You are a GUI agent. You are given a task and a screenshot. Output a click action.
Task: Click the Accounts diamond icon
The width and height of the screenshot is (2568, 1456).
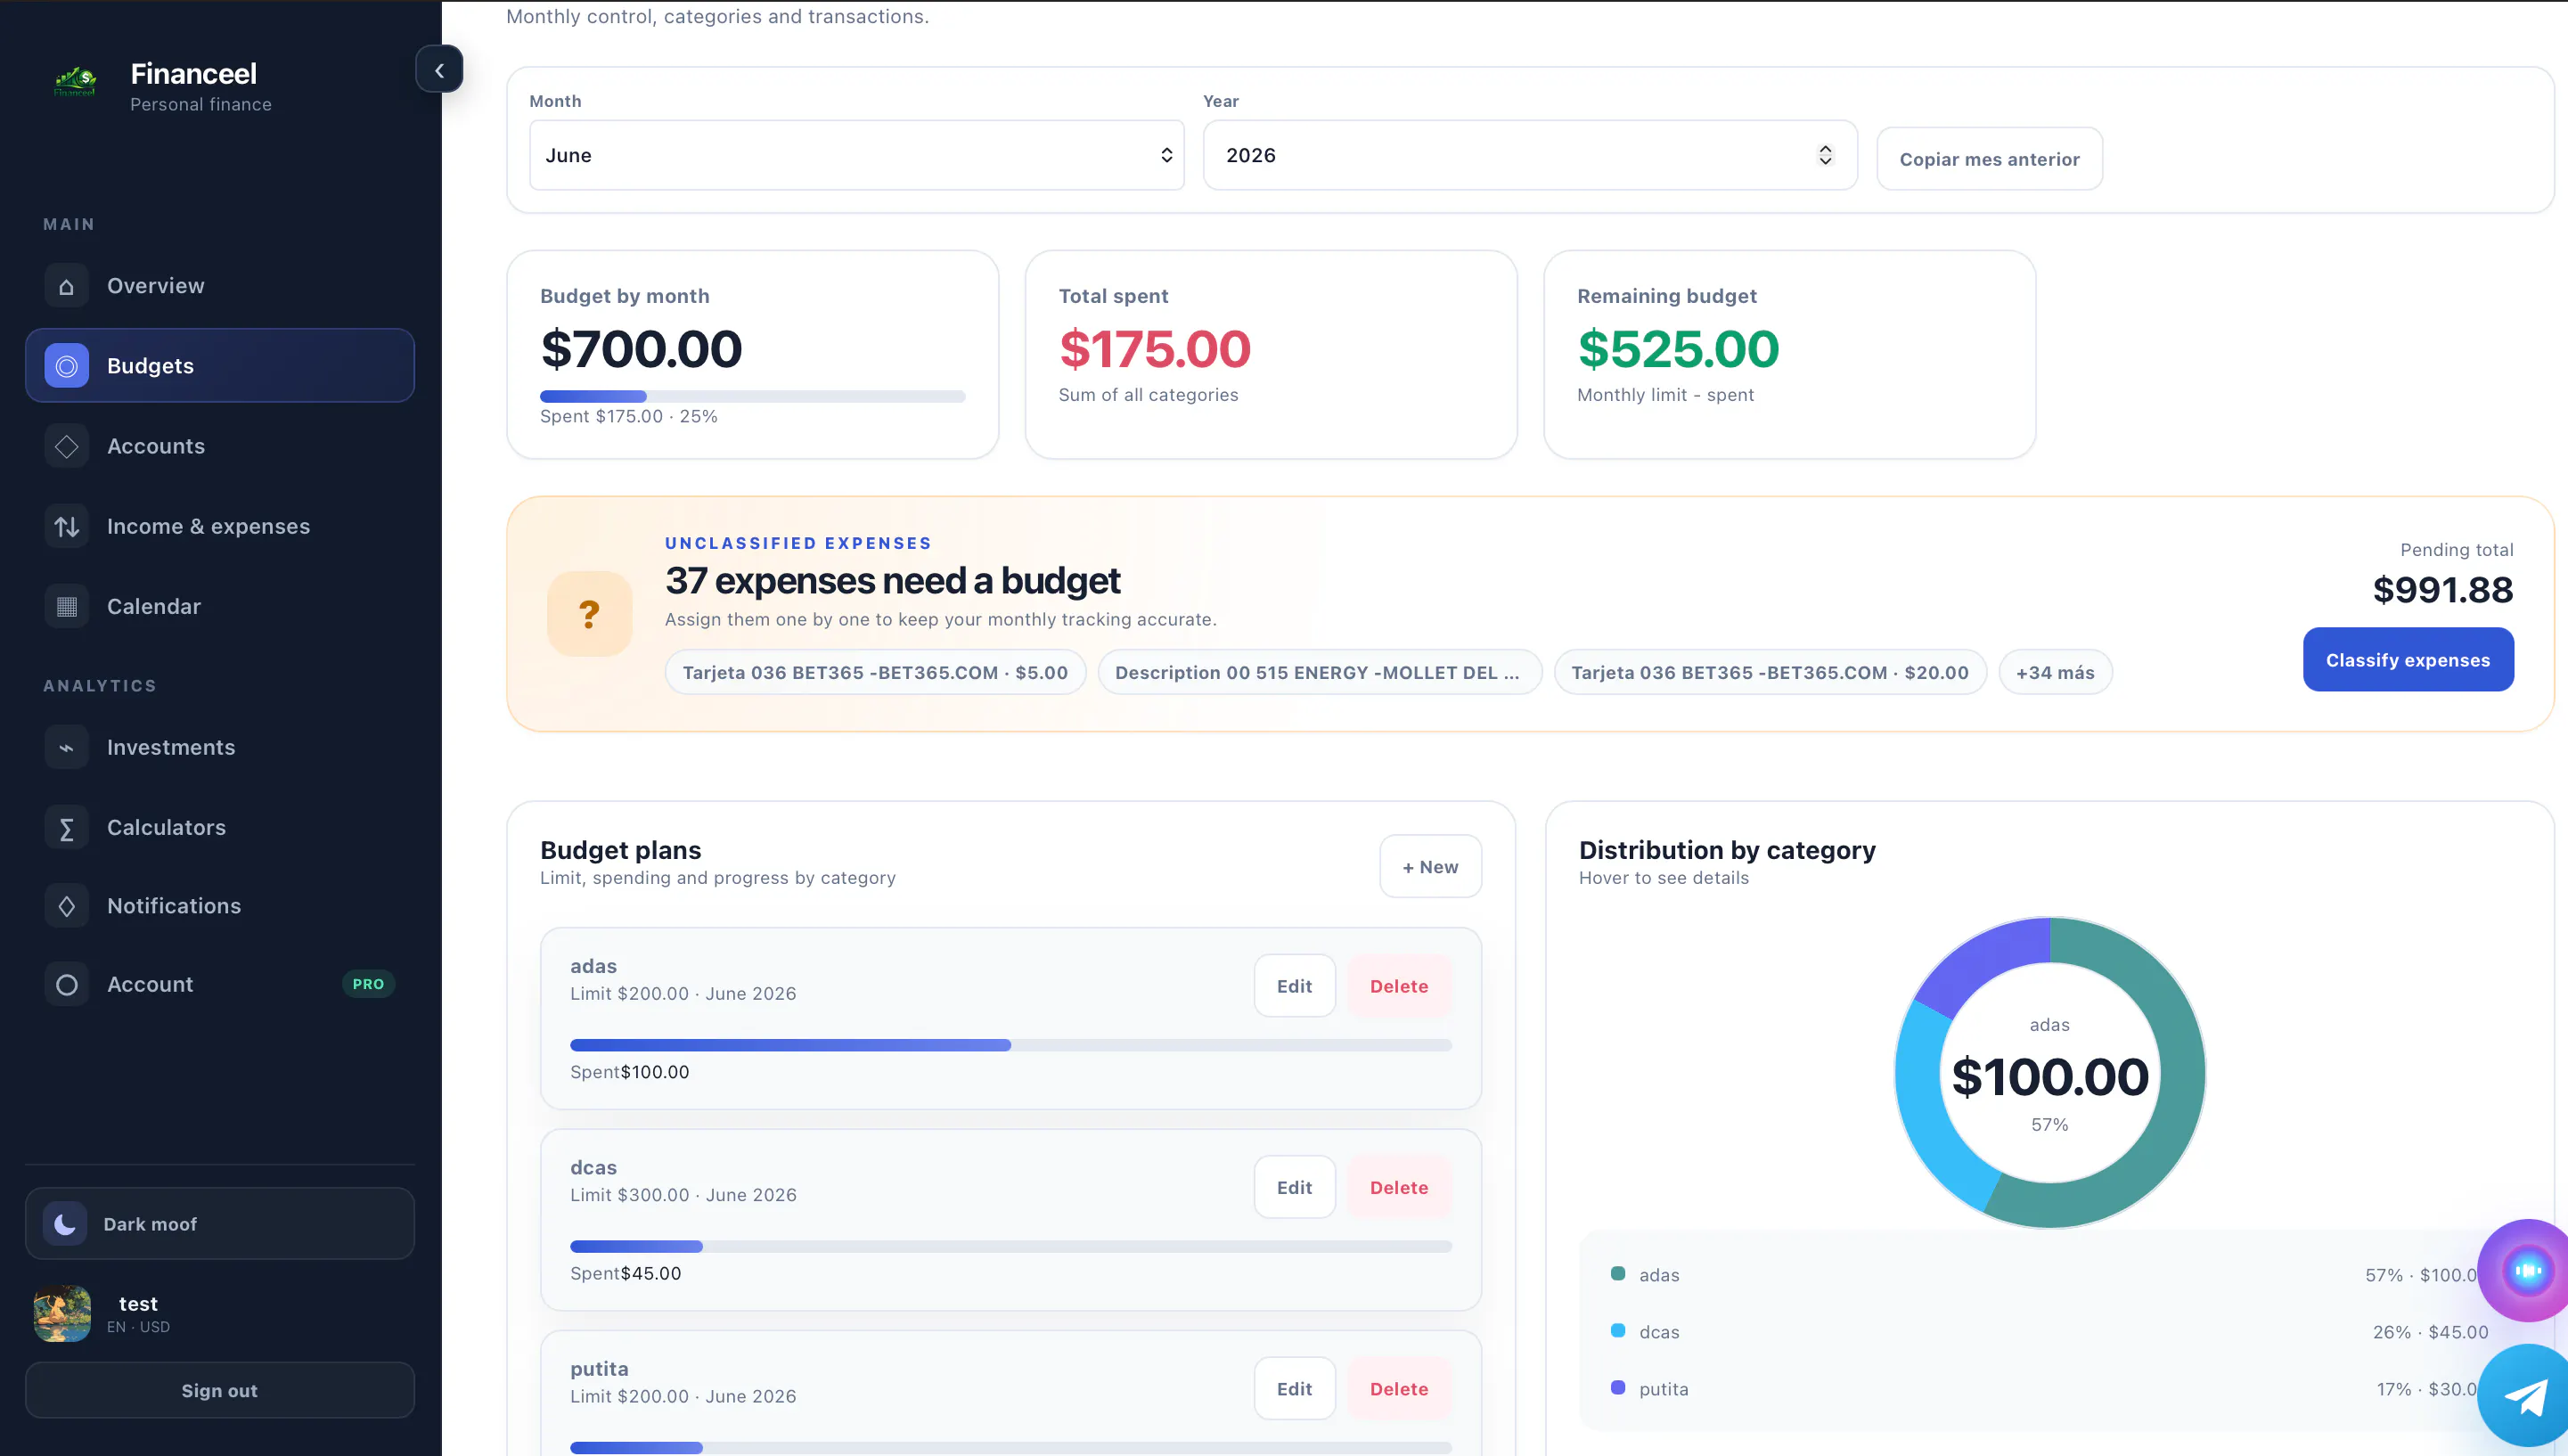coord(67,446)
